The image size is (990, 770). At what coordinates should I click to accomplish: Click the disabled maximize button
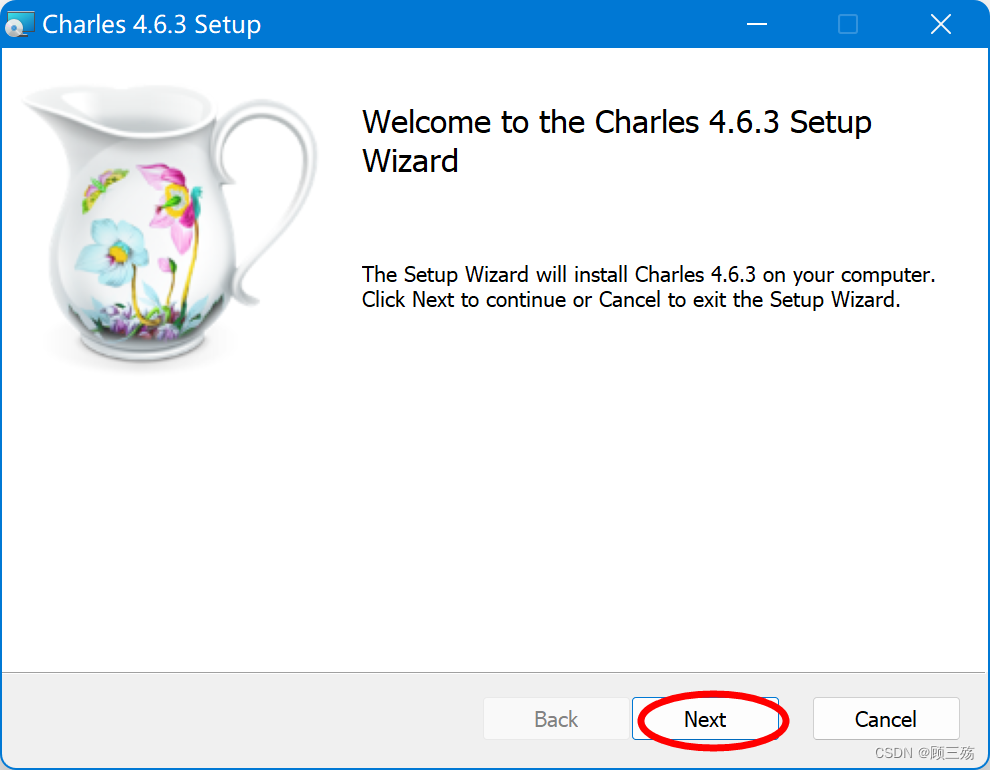pyautogui.click(x=848, y=25)
